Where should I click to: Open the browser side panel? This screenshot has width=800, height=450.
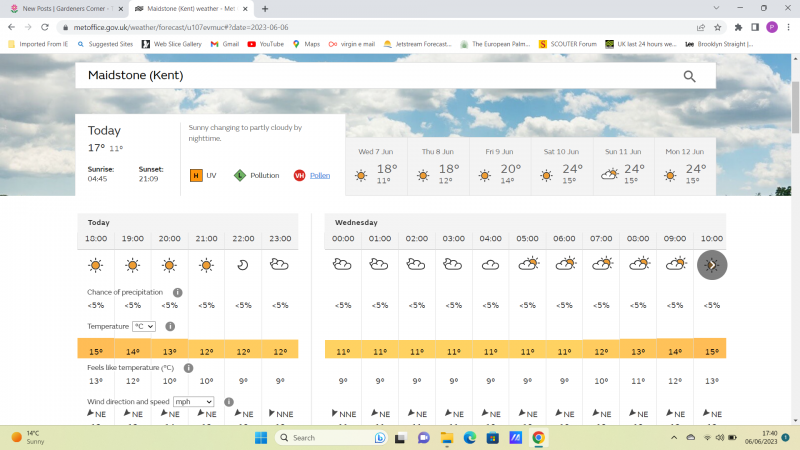pos(755,28)
